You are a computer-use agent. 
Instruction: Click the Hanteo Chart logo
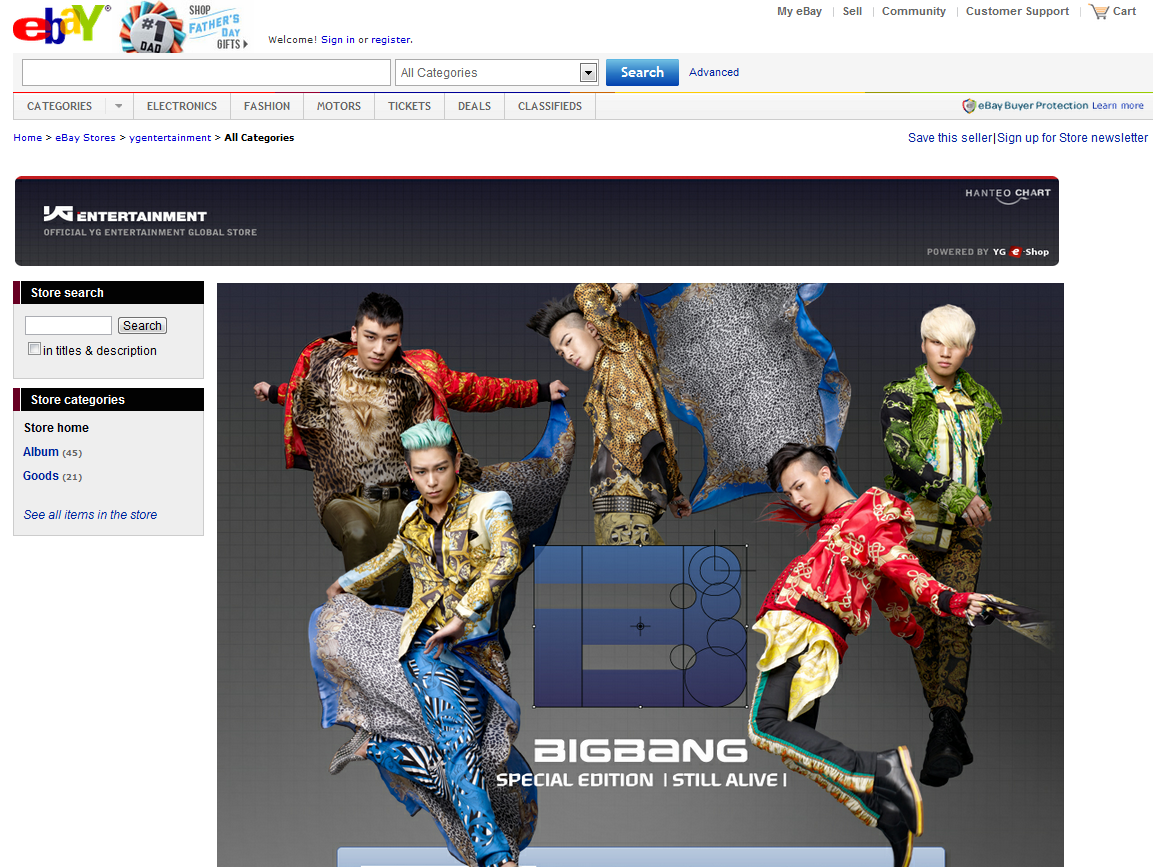(x=1008, y=194)
